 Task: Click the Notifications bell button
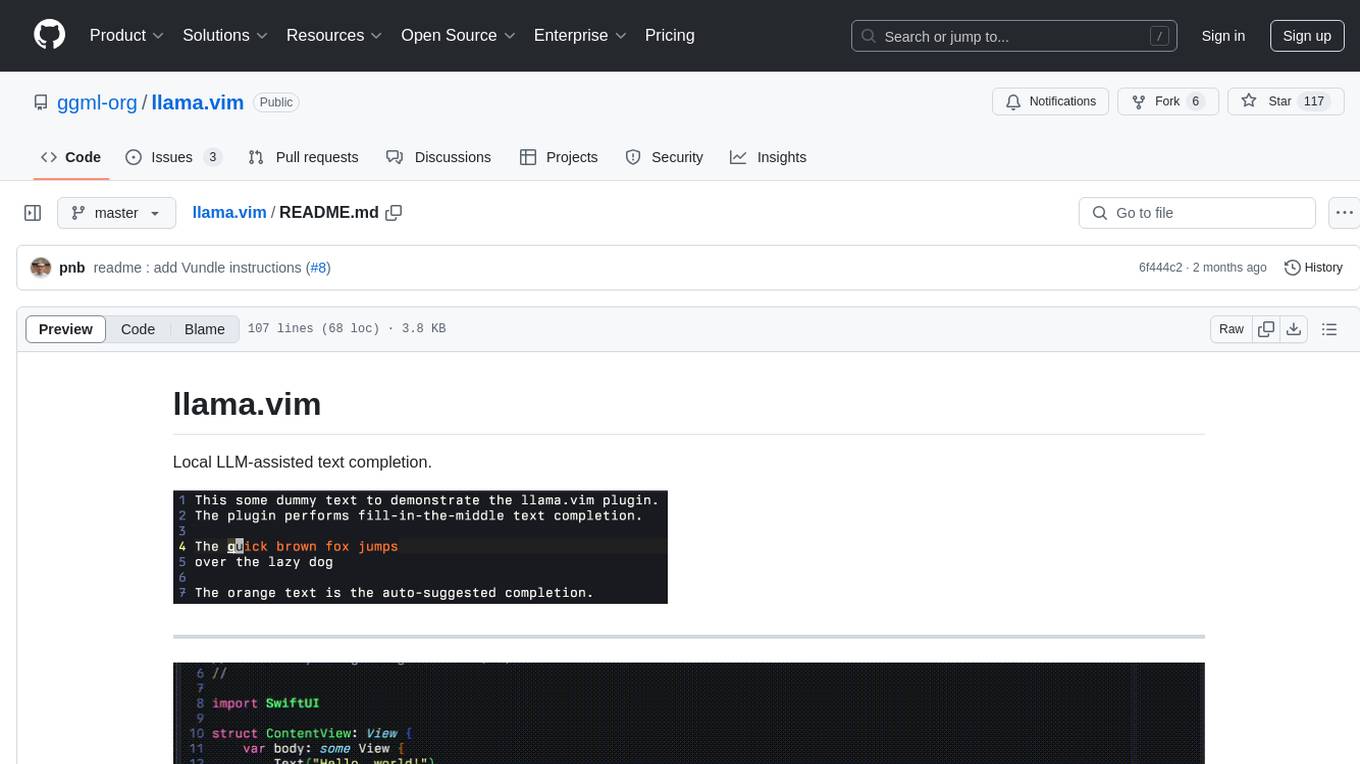1051,102
